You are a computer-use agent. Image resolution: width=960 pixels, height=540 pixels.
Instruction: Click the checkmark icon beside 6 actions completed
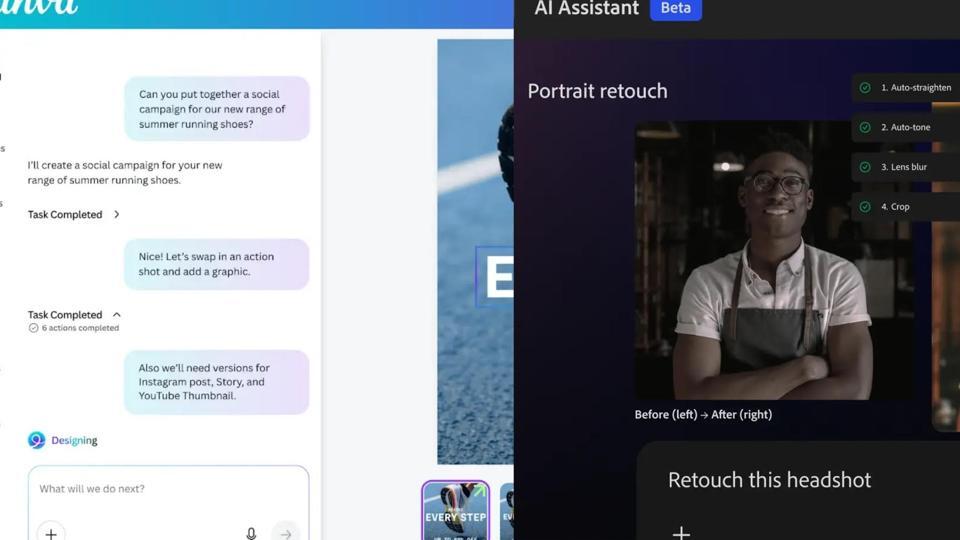point(34,328)
